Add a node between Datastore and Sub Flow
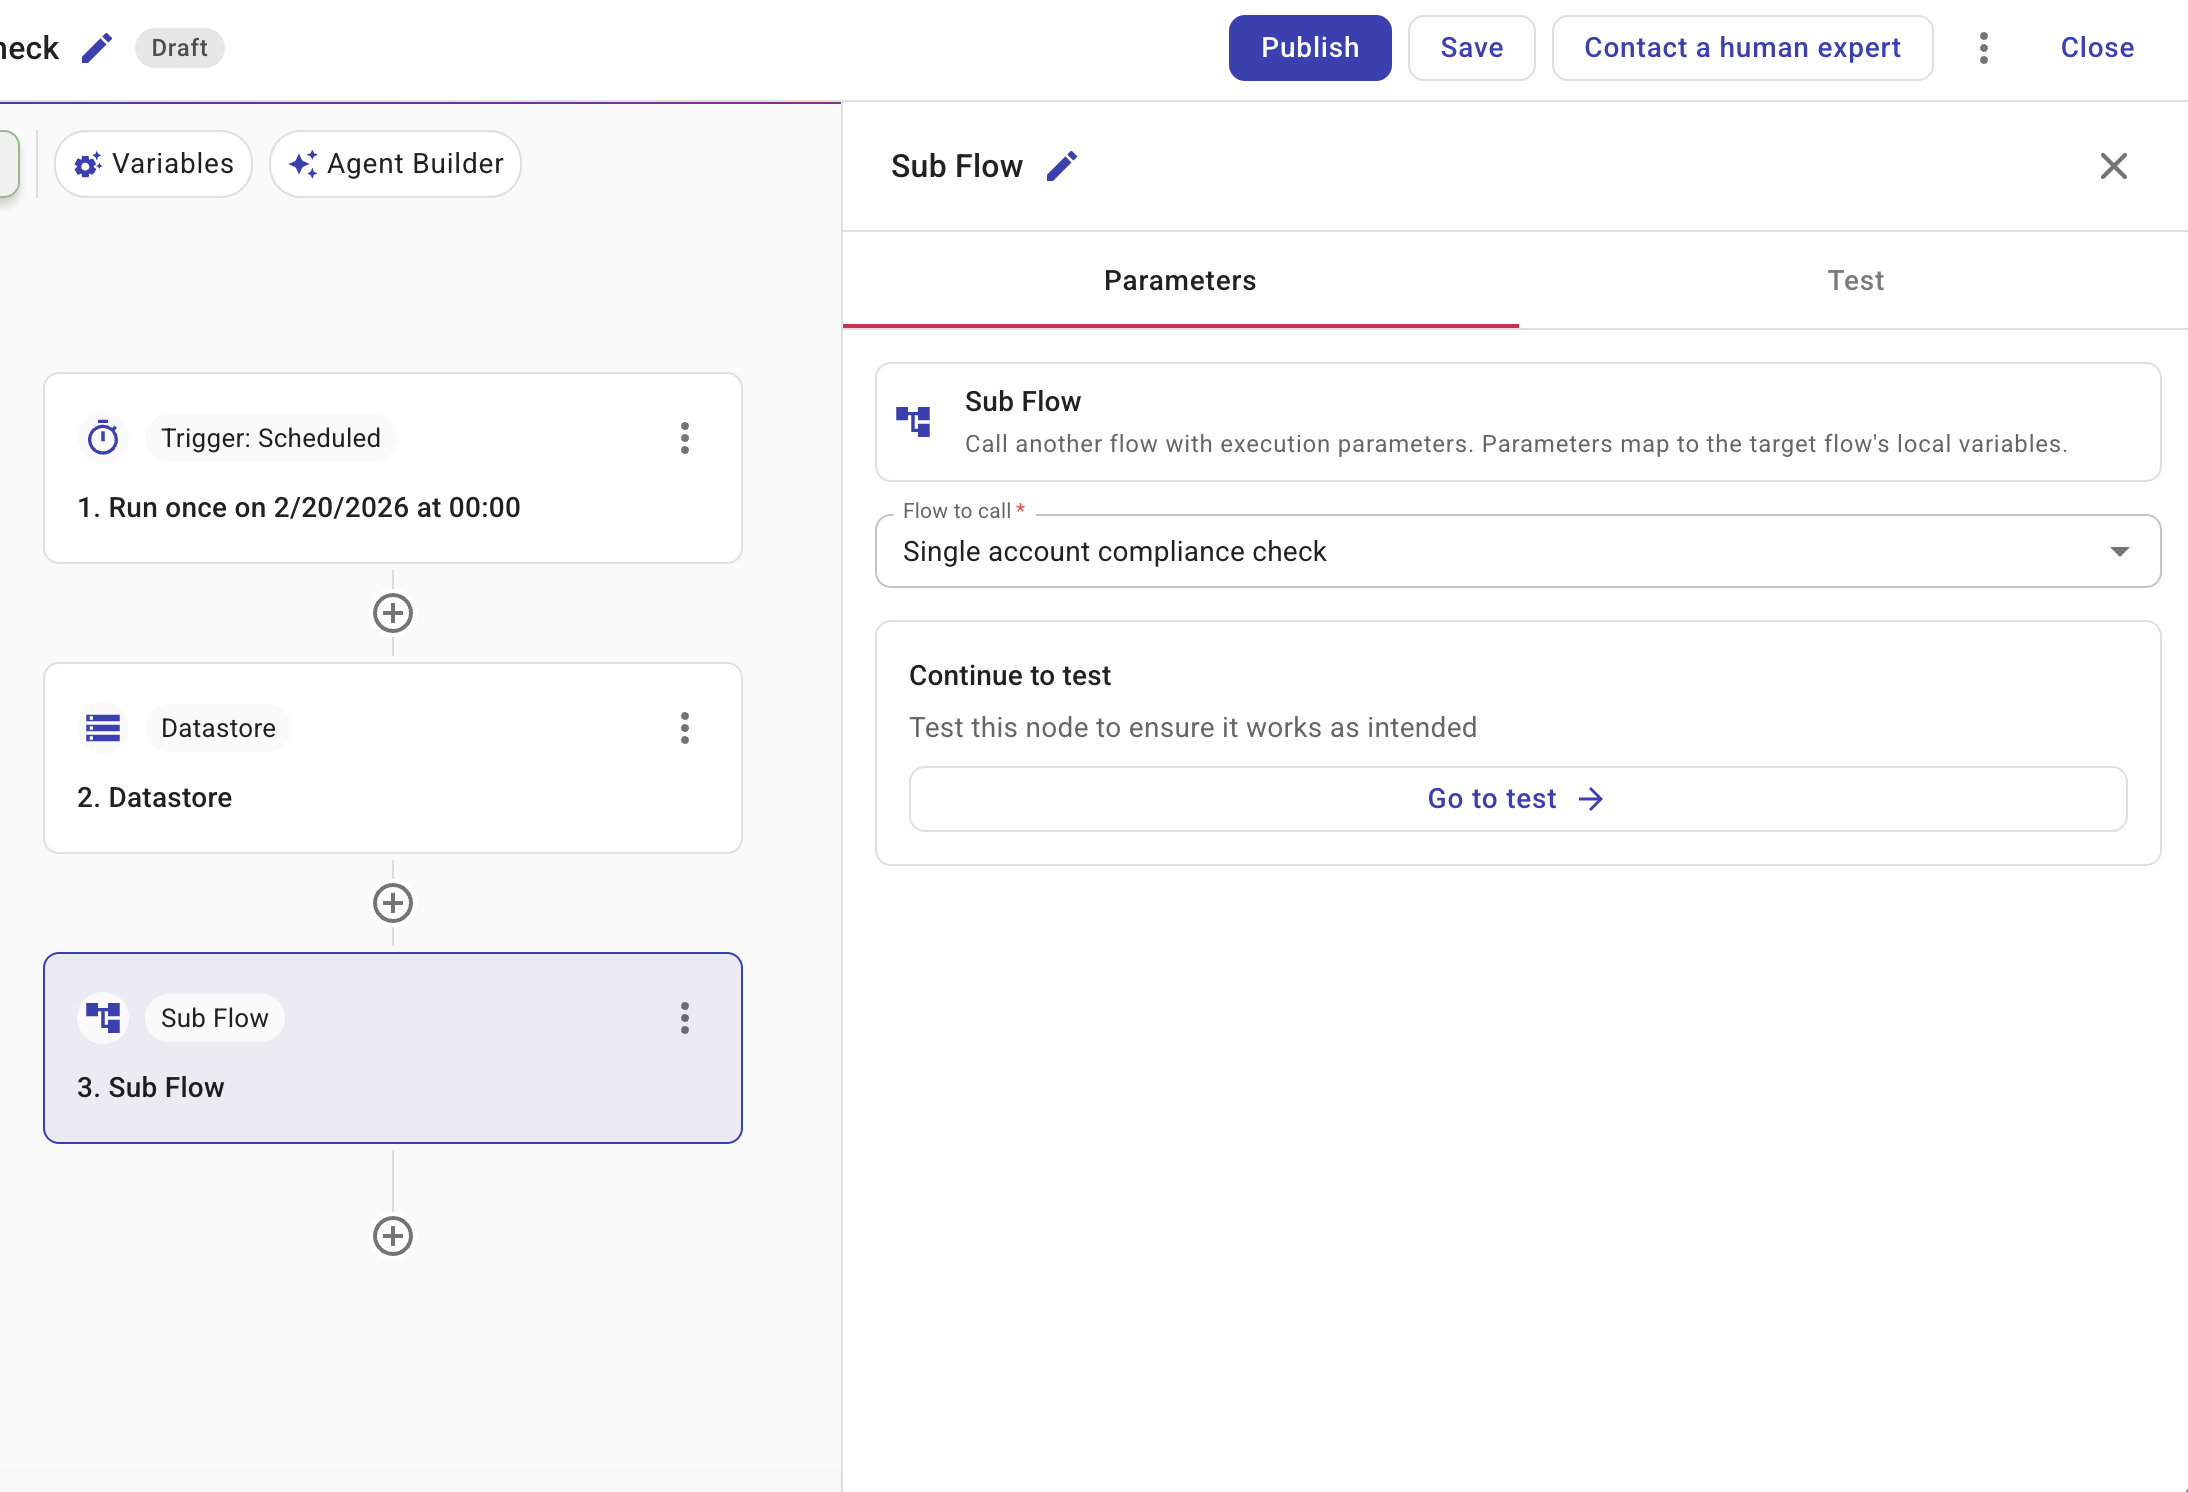Viewport: 2188px width, 1492px height. click(393, 904)
